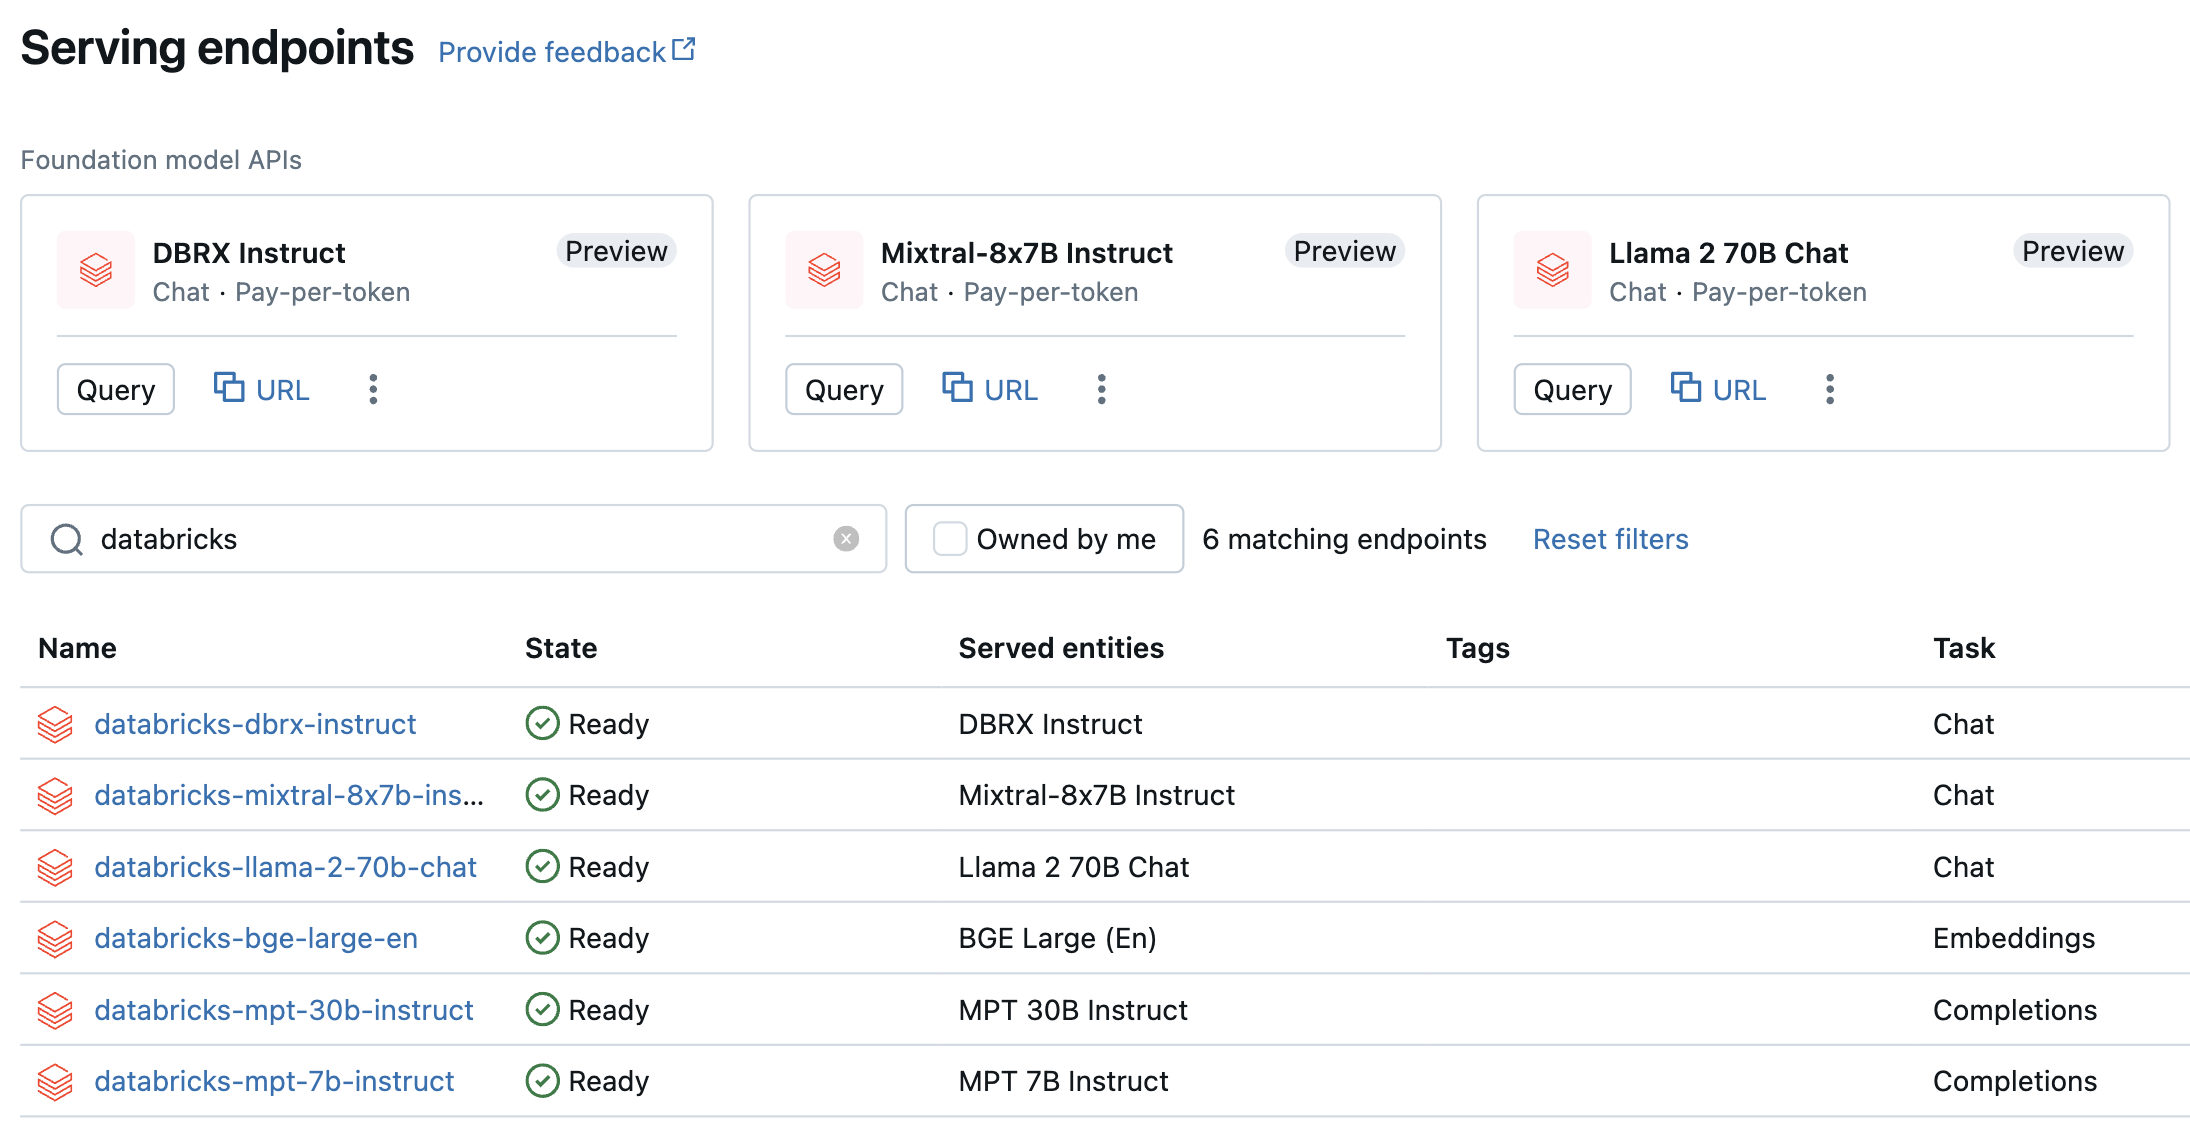Click Preview badge on Llama 2 70B card
The width and height of the screenshot is (2190, 1130).
pyautogui.click(x=2073, y=251)
